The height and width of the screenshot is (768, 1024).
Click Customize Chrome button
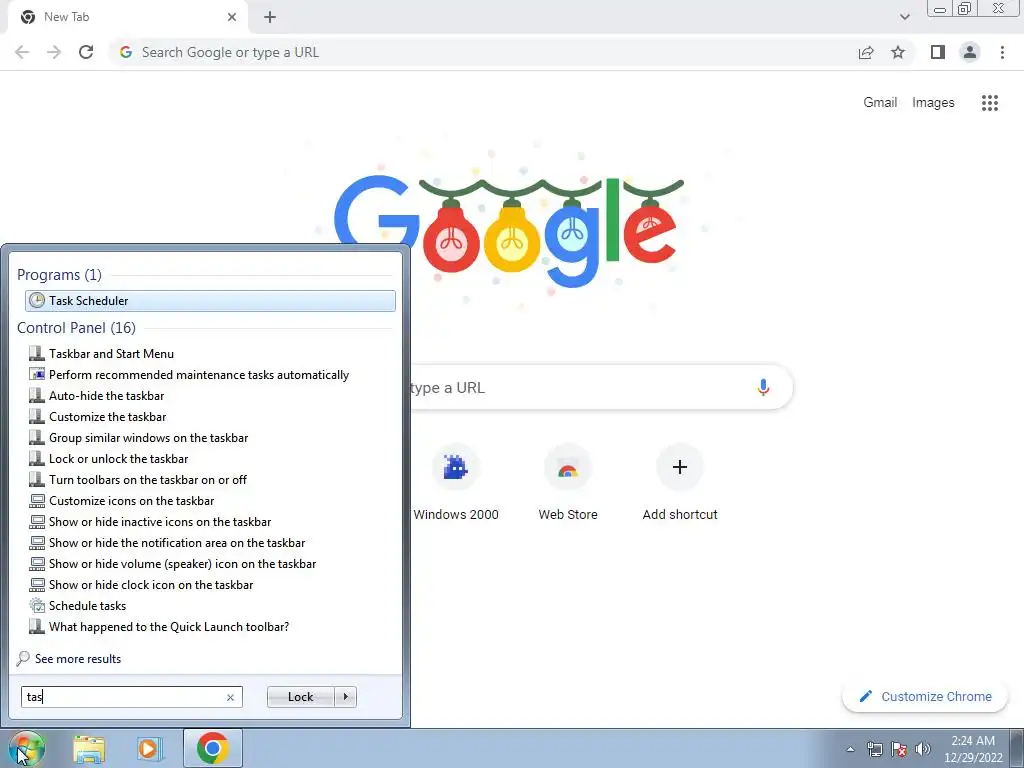point(925,696)
